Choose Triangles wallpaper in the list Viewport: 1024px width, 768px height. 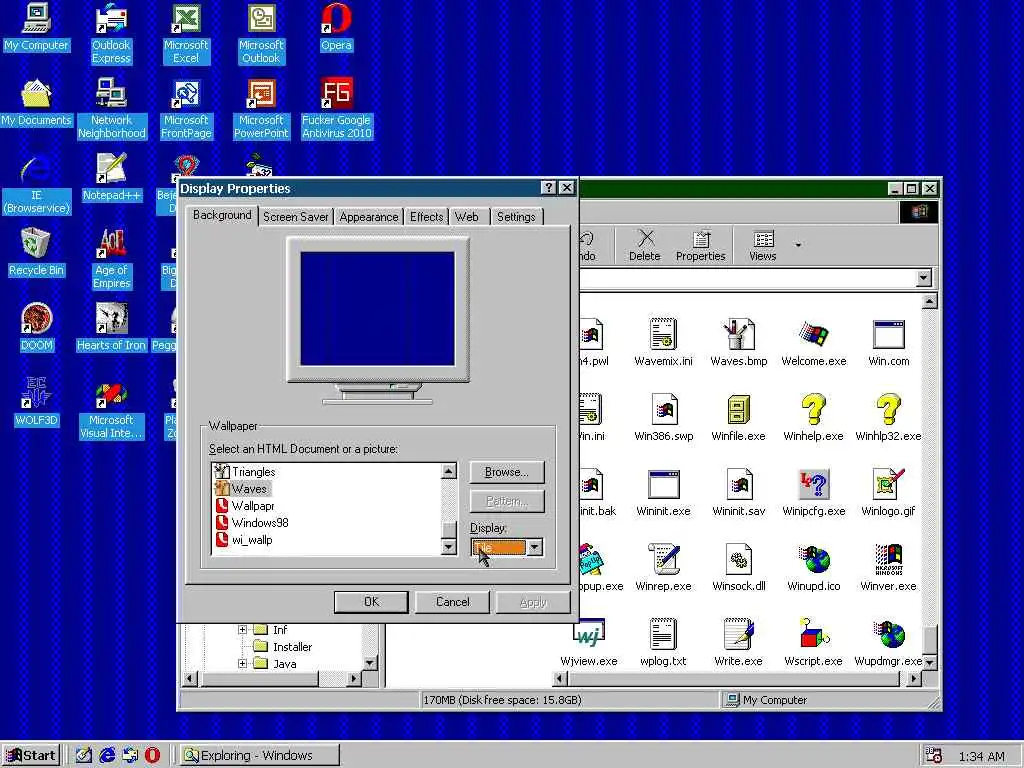[x=245, y=472]
